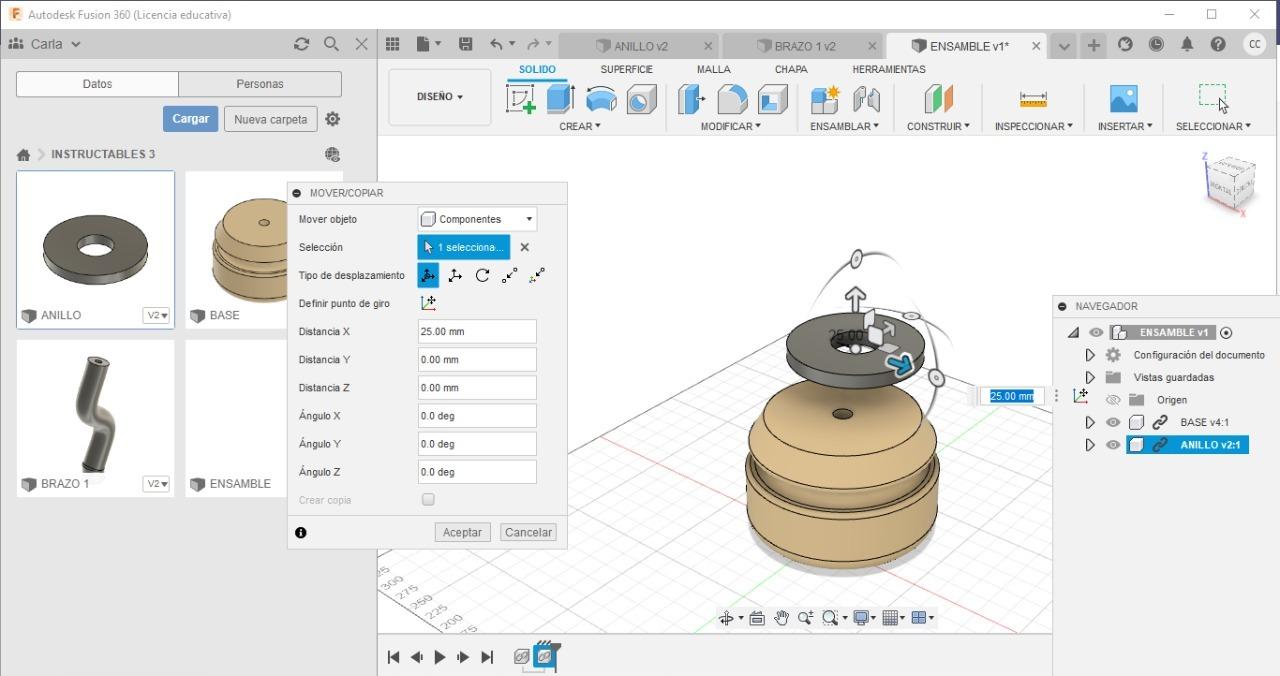
Task: Open the BRAZO 1 v2 document tab
Action: (x=803, y=46)
